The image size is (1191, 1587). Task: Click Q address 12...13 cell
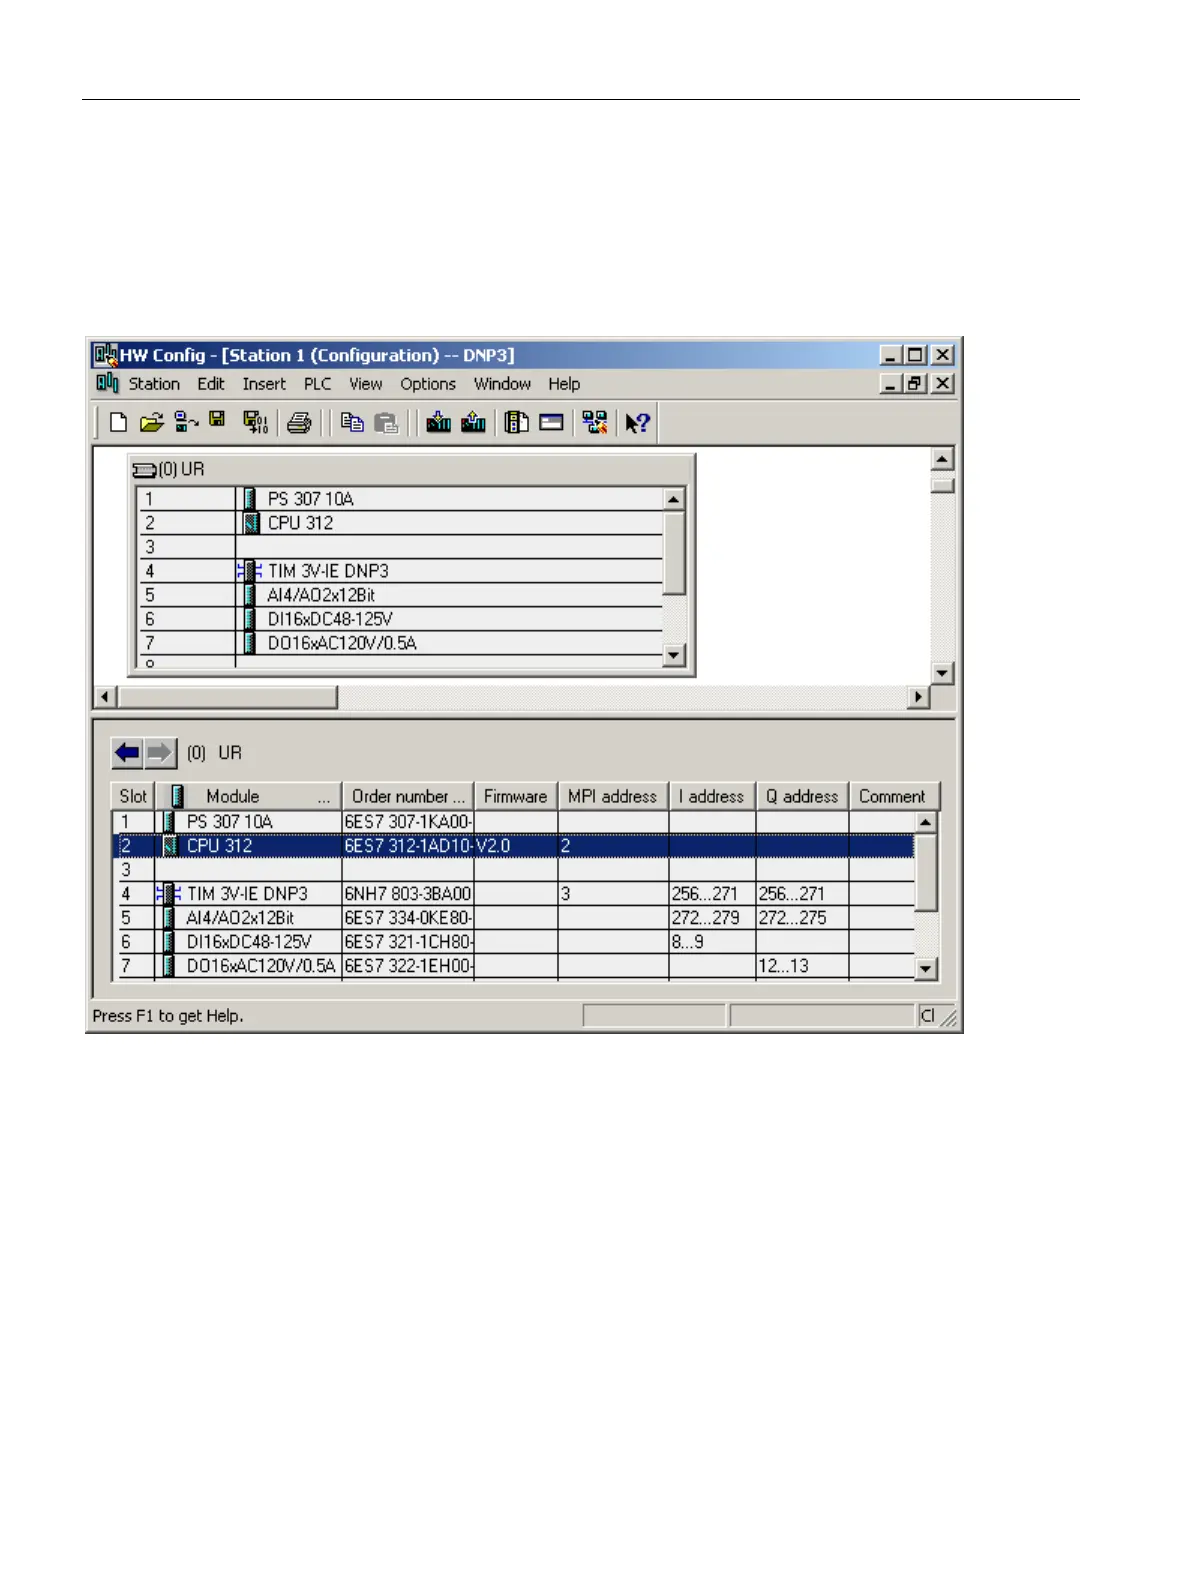(802, 966)
